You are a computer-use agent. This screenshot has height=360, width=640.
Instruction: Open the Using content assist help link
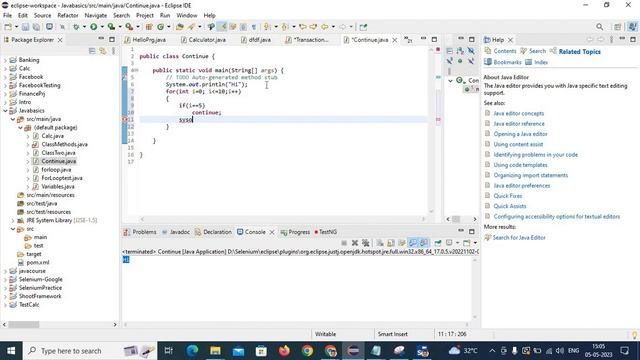[518, 144]
